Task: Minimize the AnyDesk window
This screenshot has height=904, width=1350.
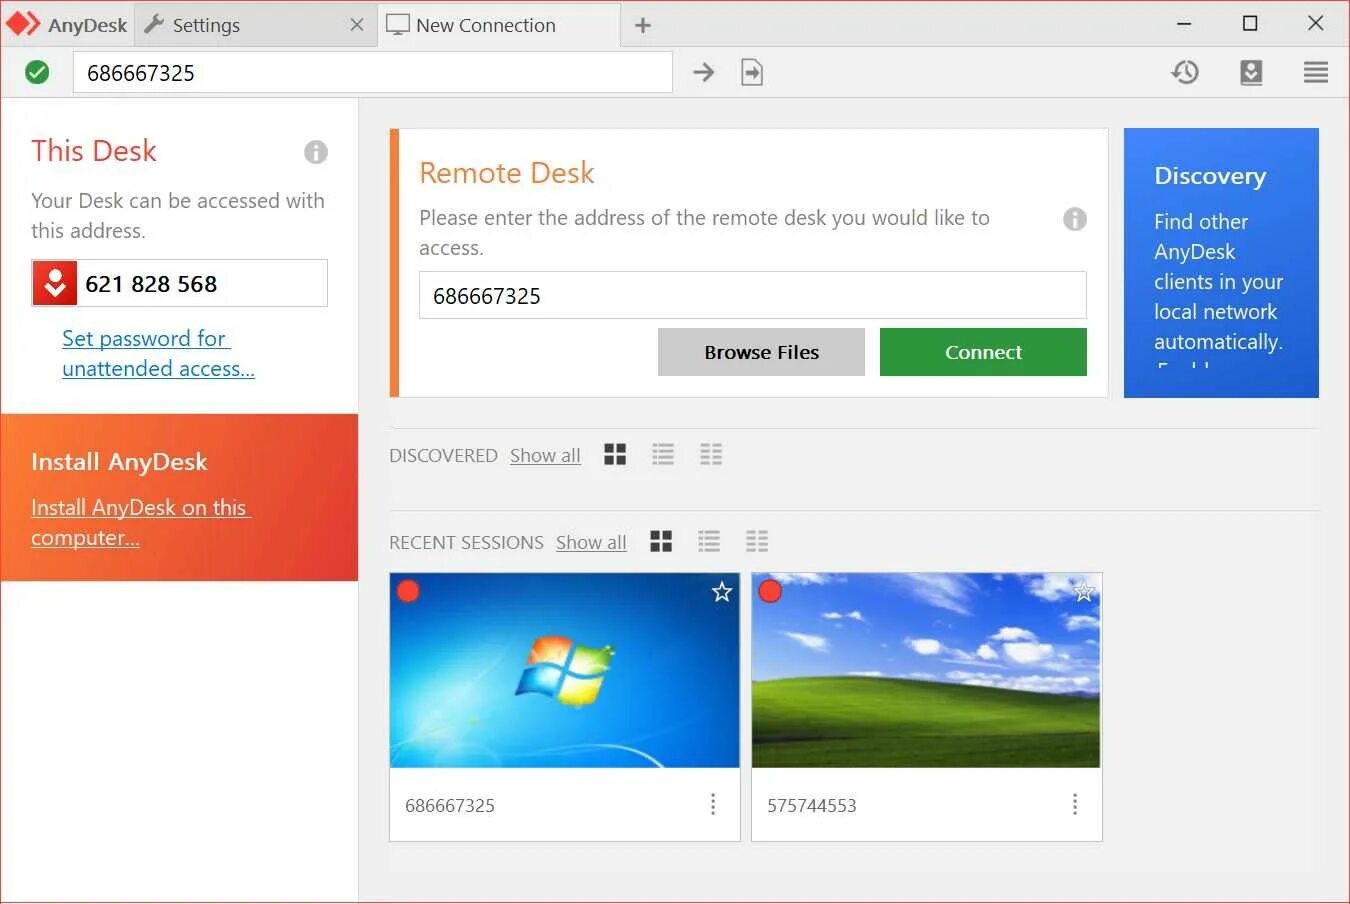Action: coord(1184,24)
